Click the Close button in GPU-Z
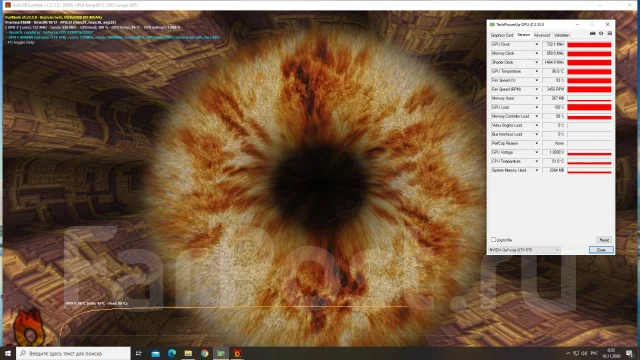The height and width of the screenshot is (360, 640). pos(601,250)
